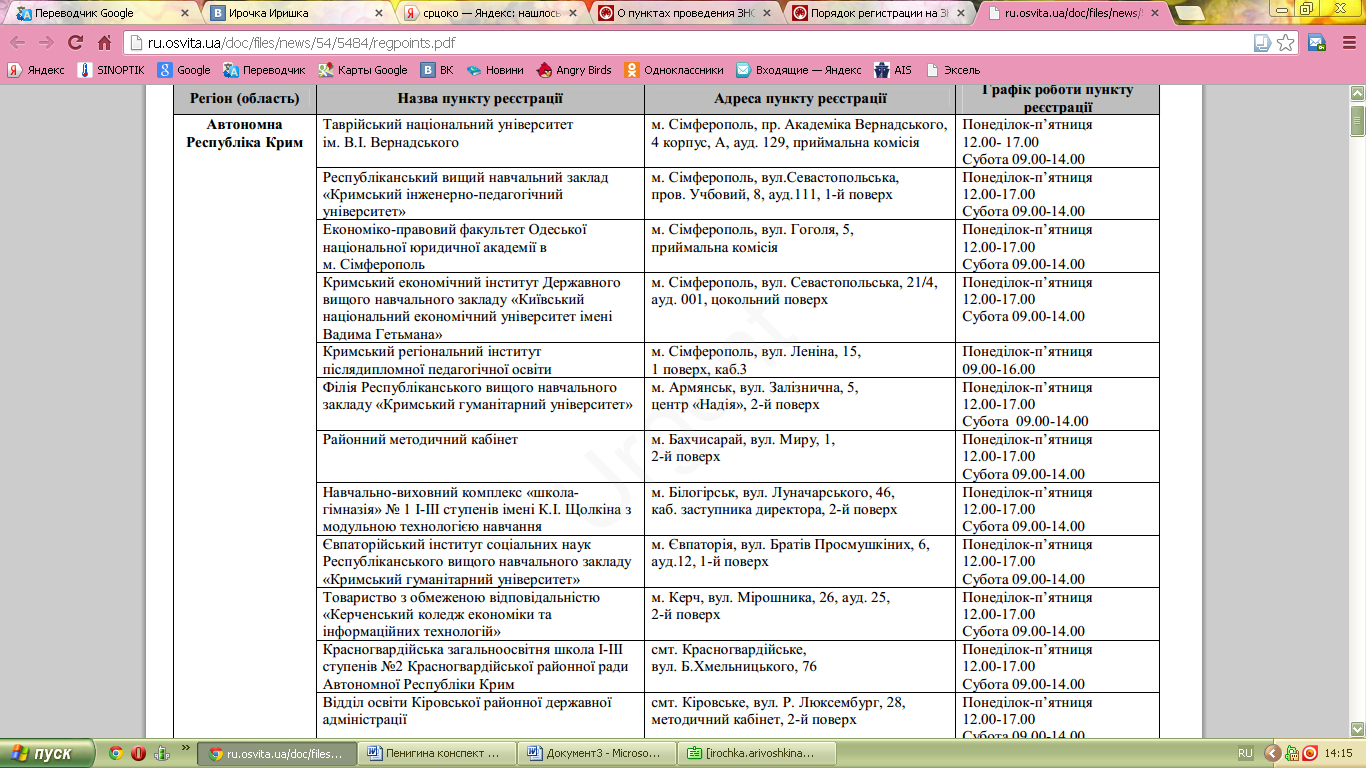Reload the page with the refresh icon
Screen dimensions: 1366x768
click(x=76, y=43)
